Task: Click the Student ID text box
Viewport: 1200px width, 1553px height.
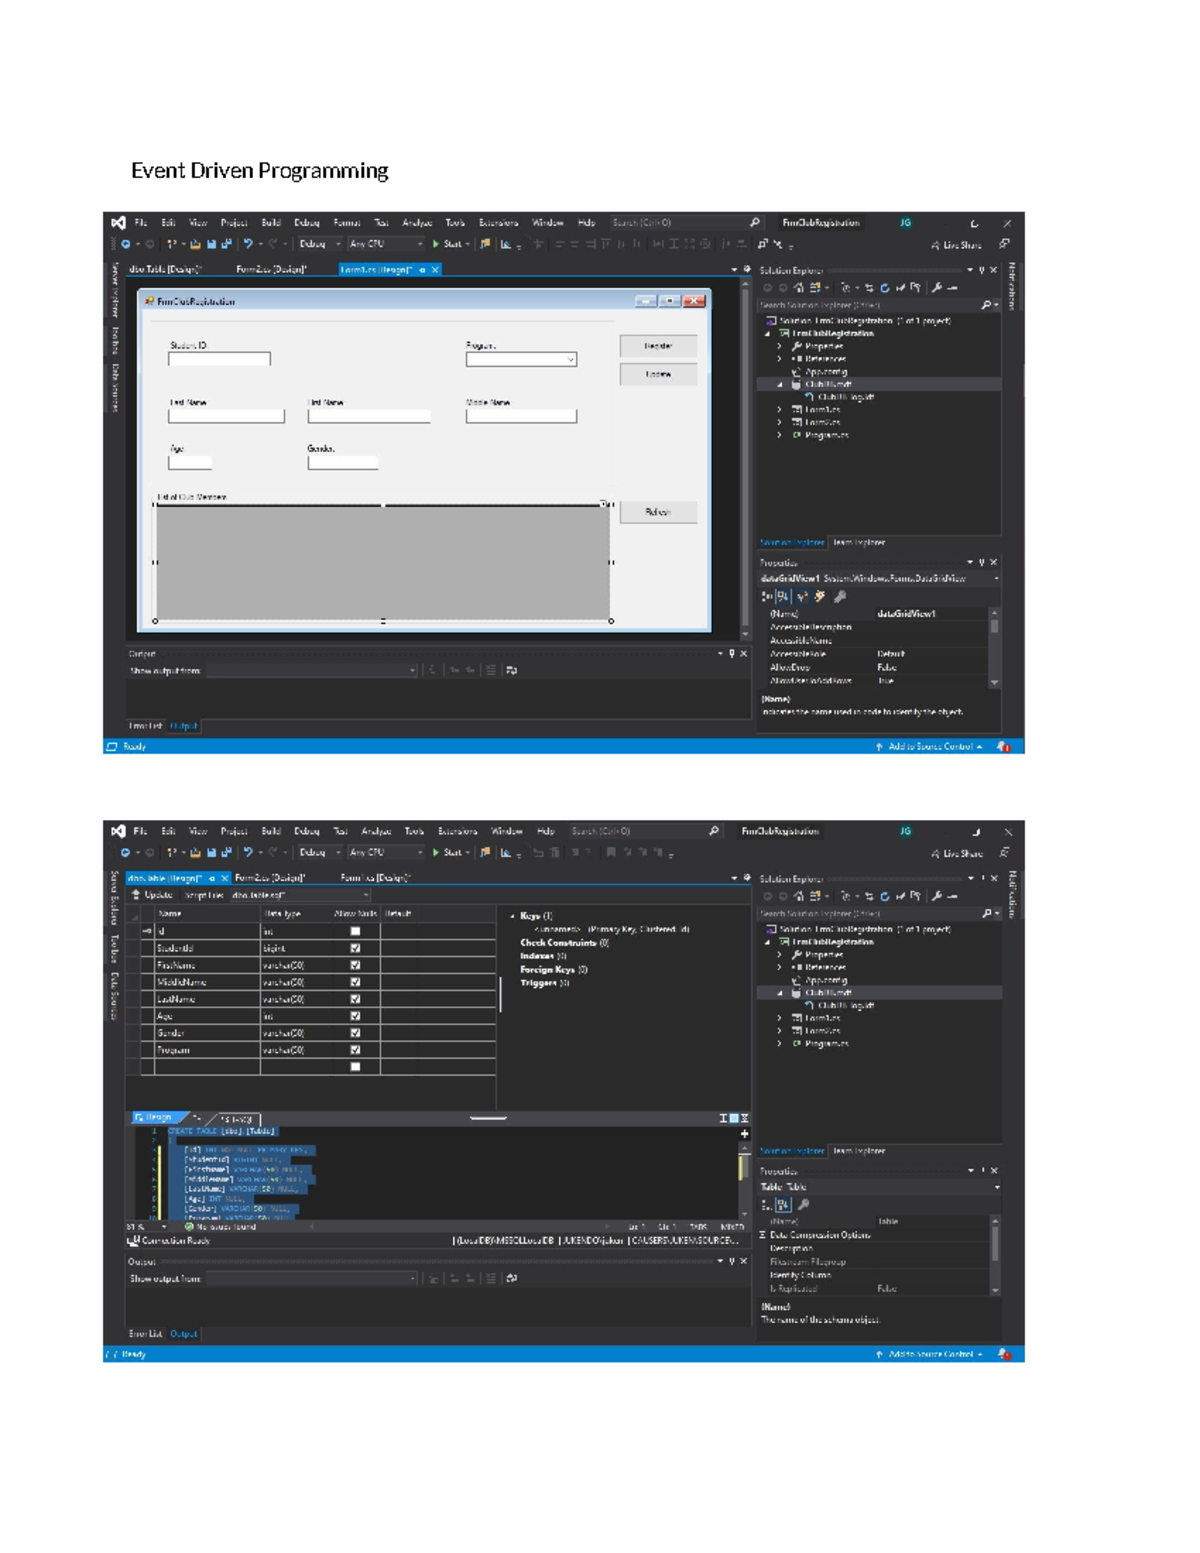Action: click(x=219, y=359)
